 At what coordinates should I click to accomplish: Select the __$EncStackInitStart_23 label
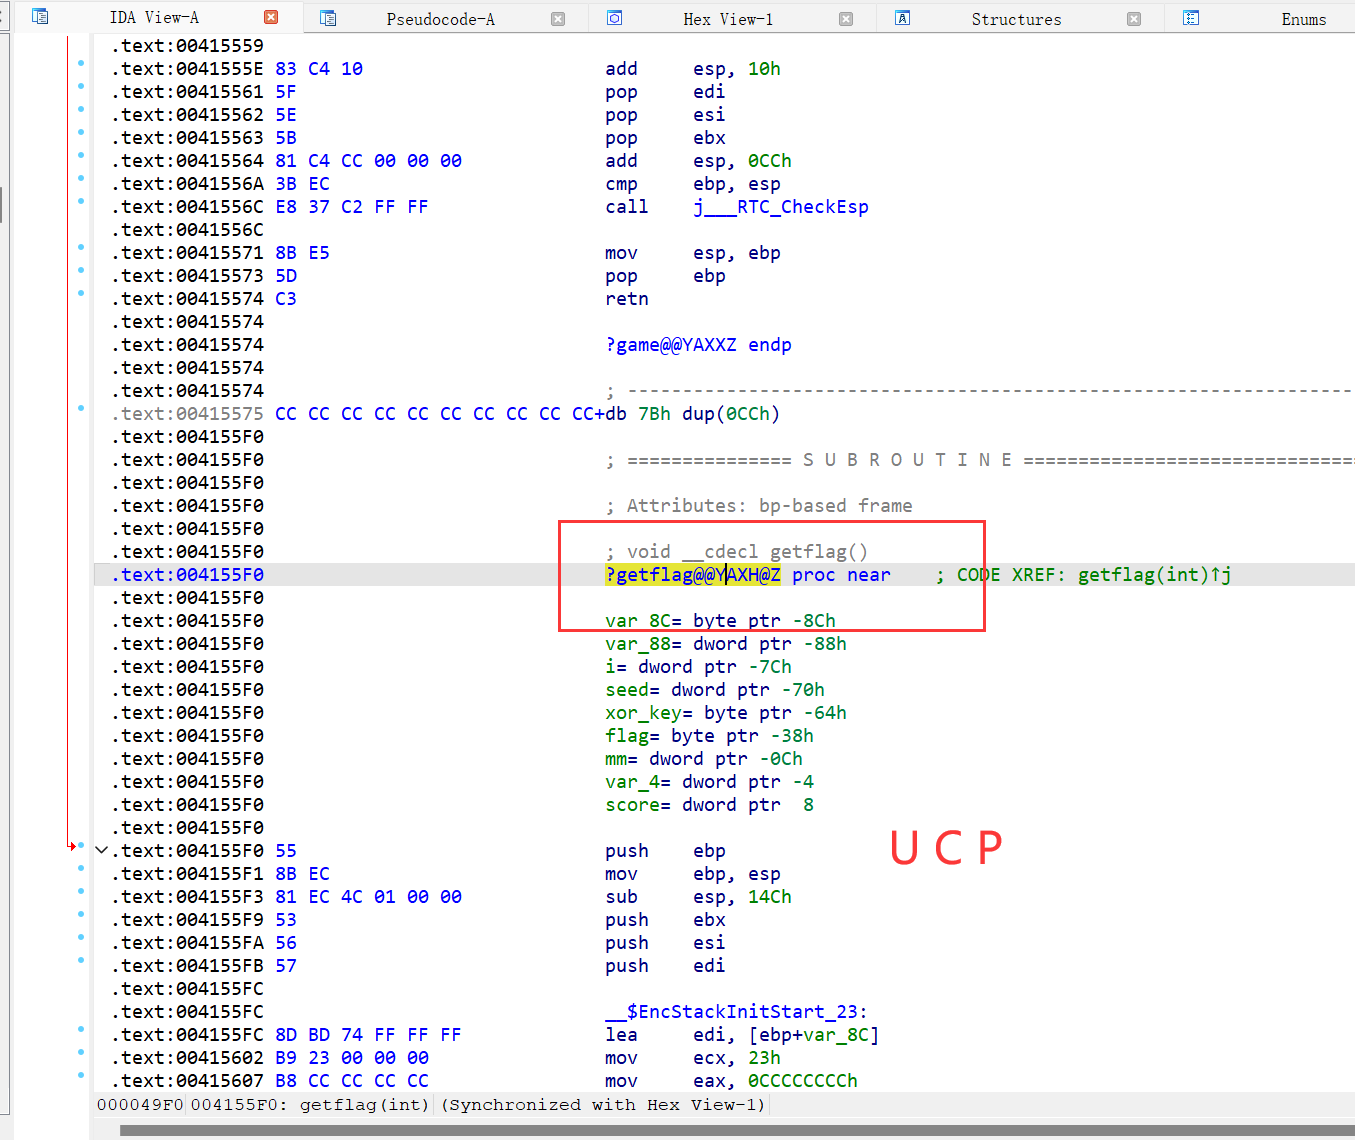(x=736, y=1012)
